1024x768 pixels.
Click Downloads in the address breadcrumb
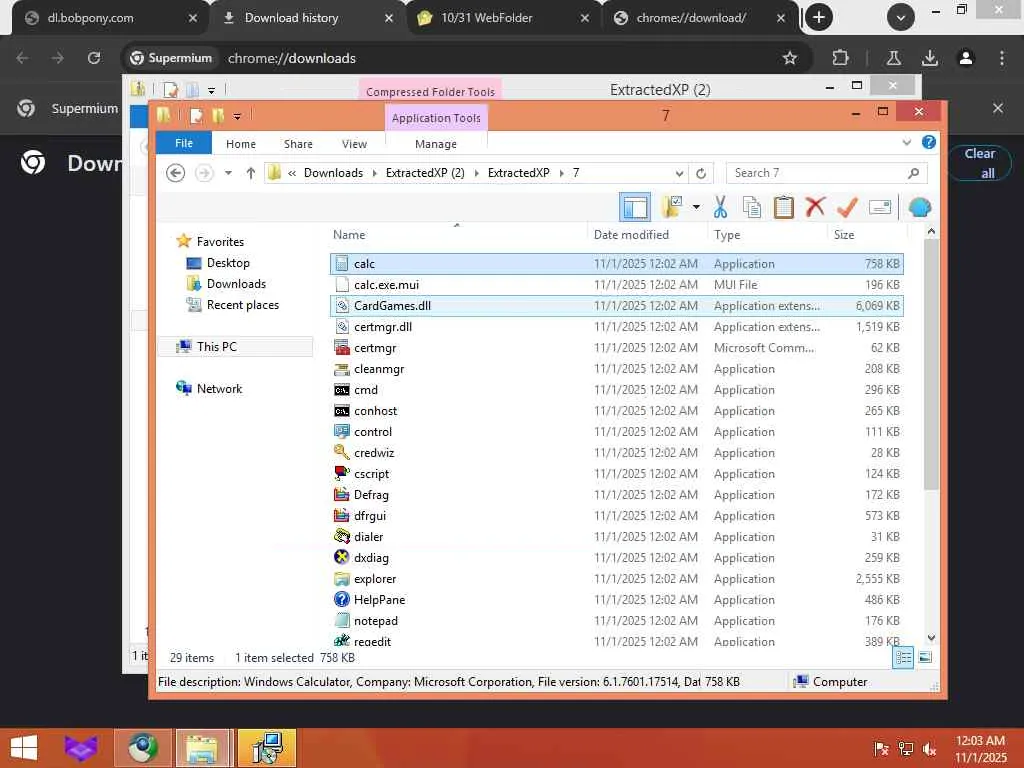point(333,173)
